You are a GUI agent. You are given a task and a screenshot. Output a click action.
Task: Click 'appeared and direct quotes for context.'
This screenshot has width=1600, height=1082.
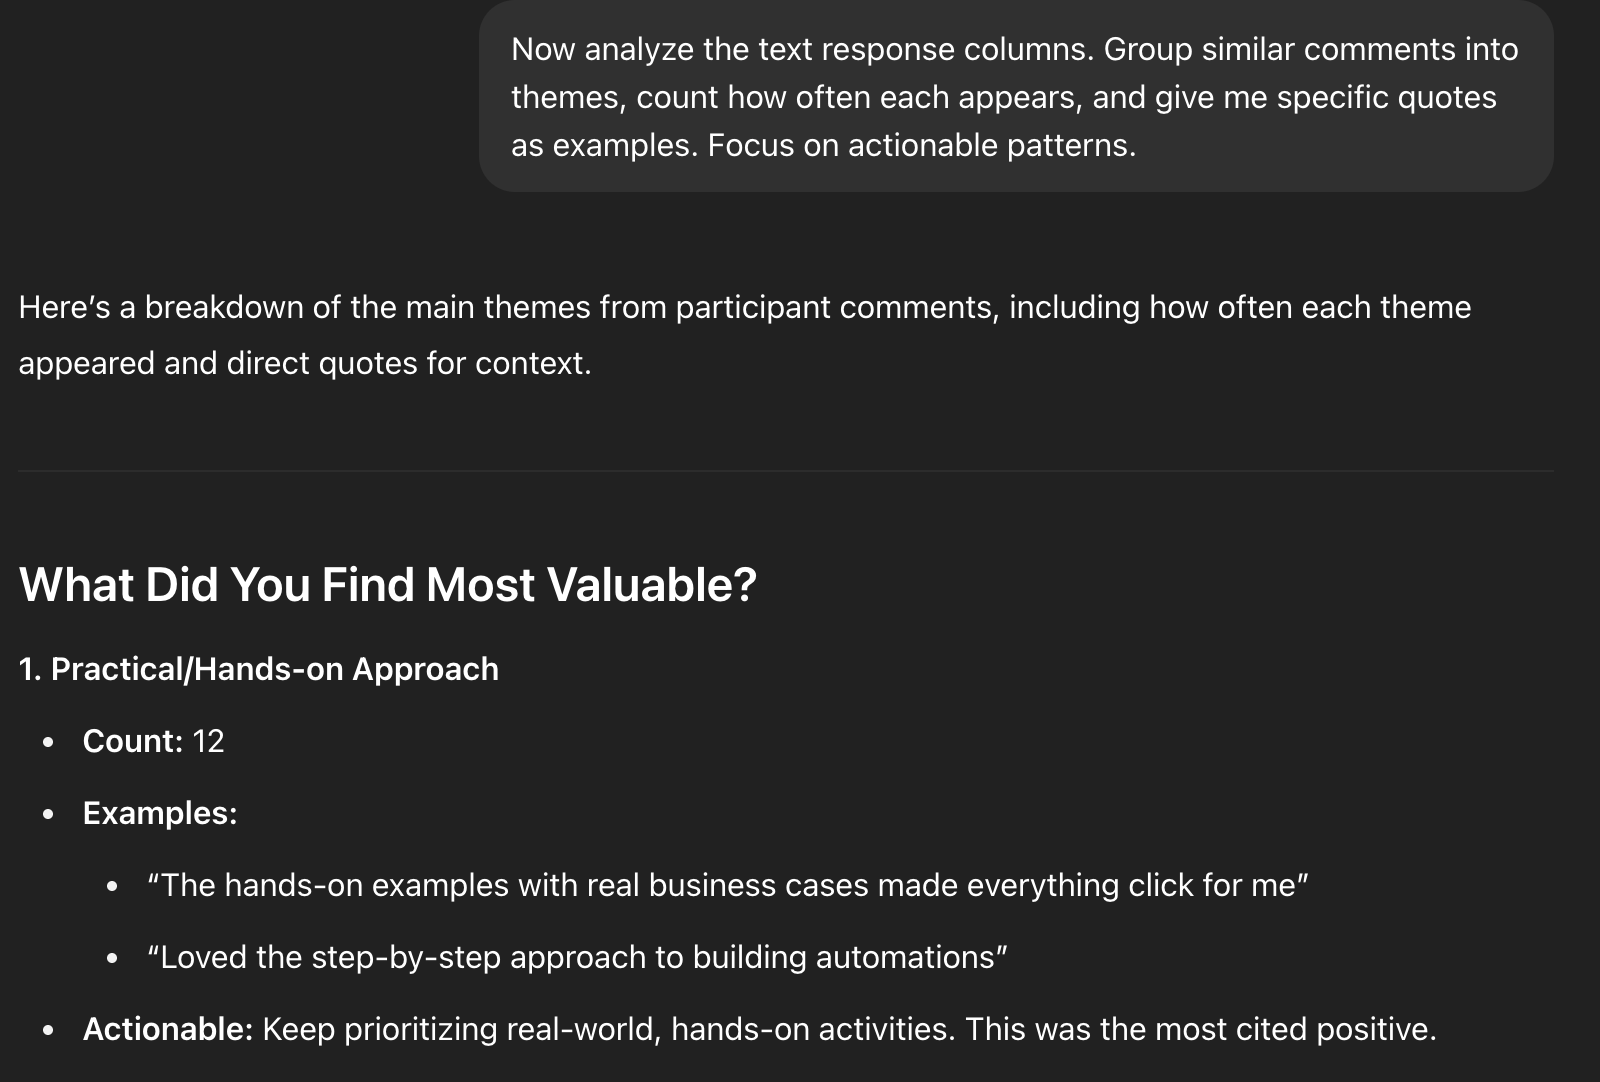point(305,363)
